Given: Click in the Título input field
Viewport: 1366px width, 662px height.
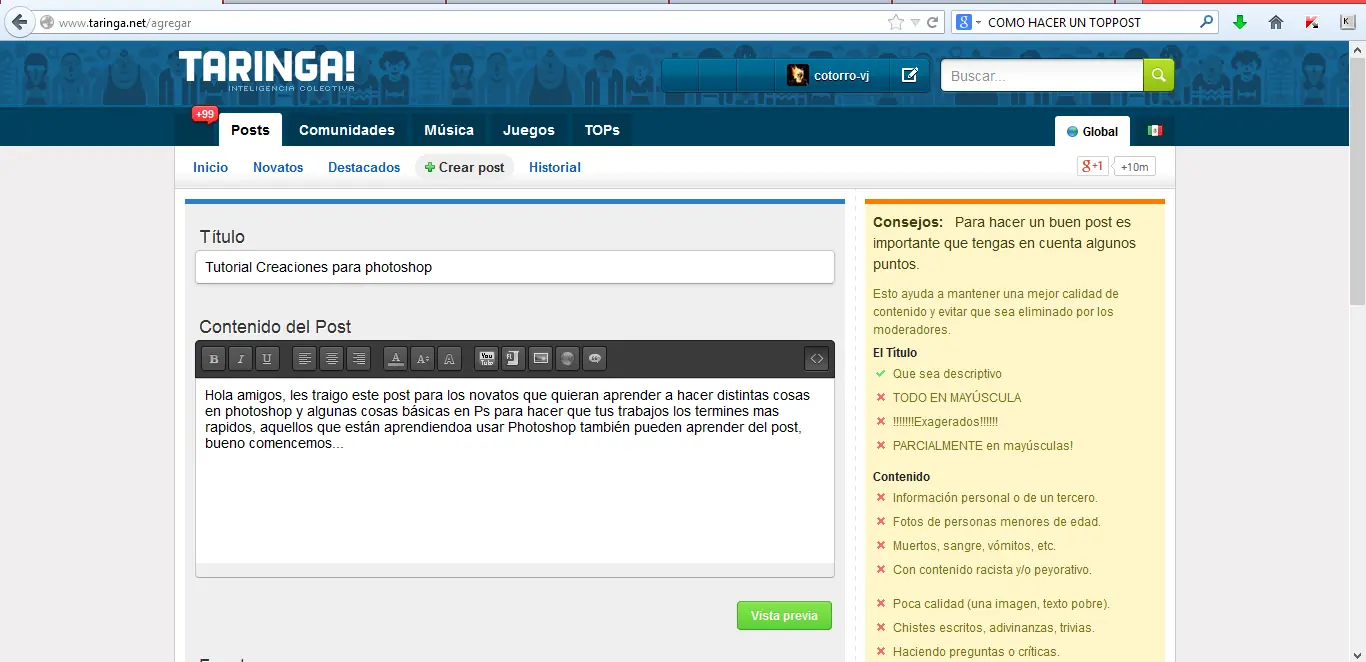Looking at the screenshot, I should pyautogui.click(x=514, y=267).
